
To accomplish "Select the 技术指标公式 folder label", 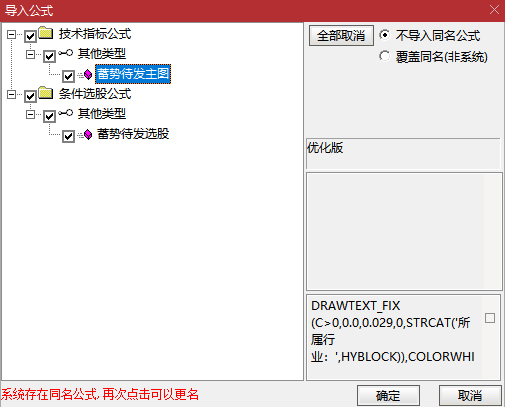I will point(95,34).
